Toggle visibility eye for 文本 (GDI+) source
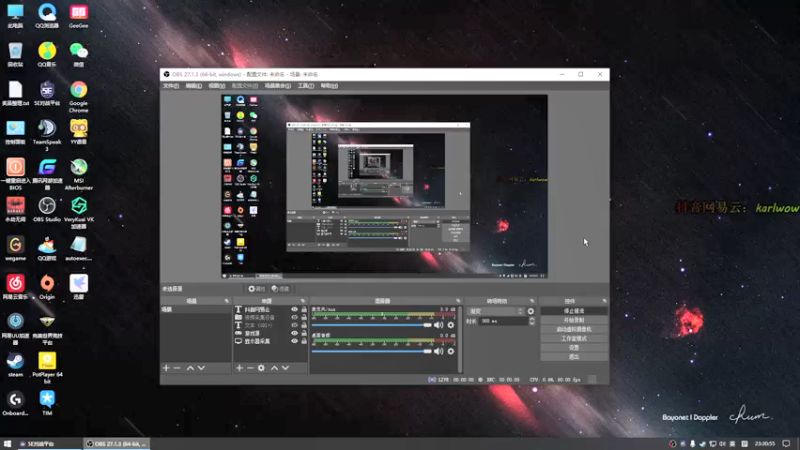Image resolution: width=800 pixels, height=450 pixels. (x=294, y=325)
